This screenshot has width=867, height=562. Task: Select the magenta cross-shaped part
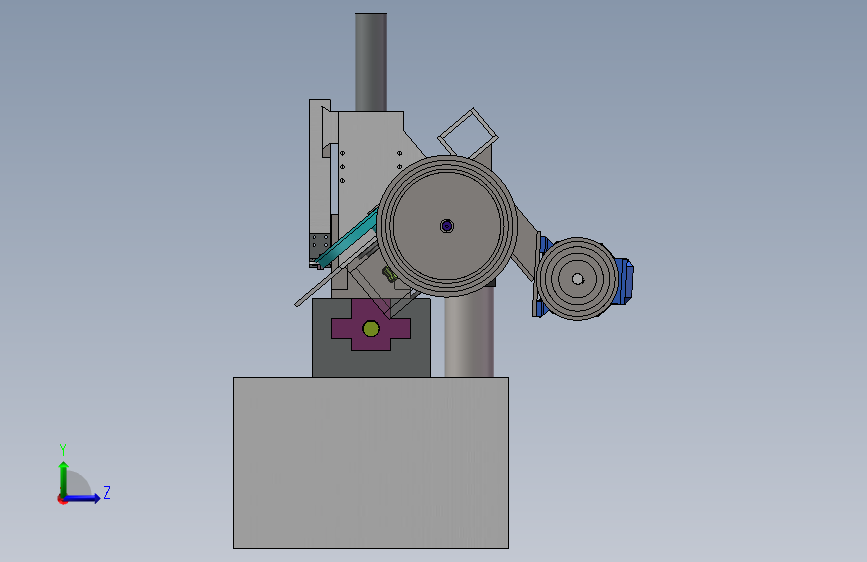coord(370,325)
